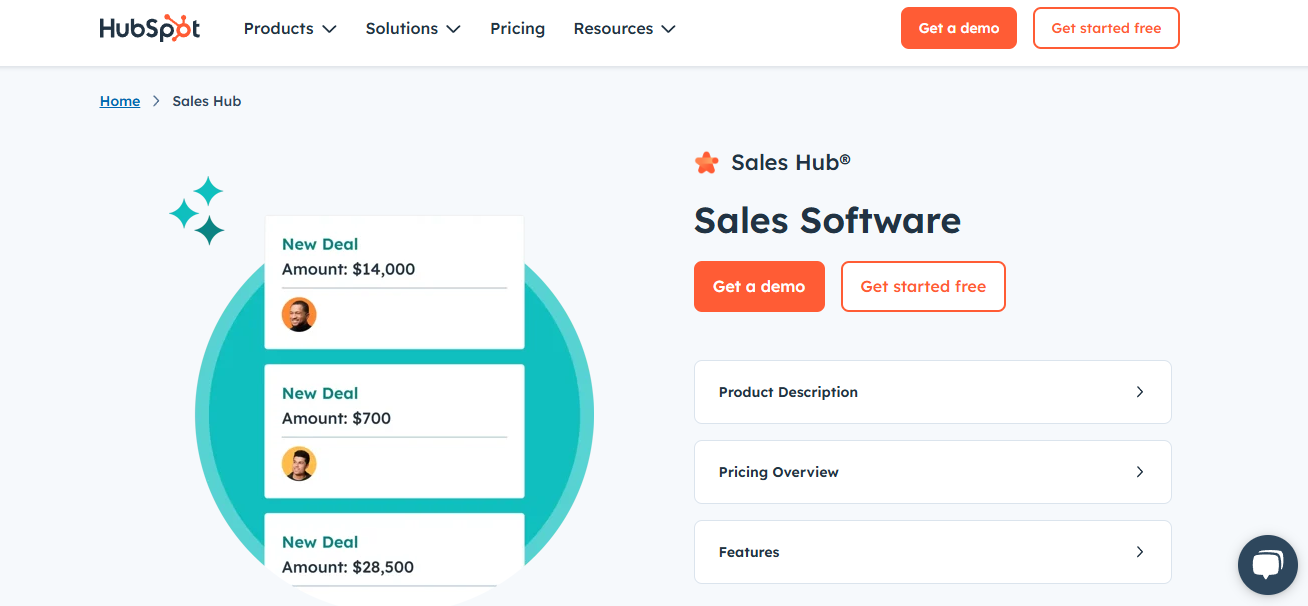Click chevron arrow on Pricing Overview row

click(1140, 472)
